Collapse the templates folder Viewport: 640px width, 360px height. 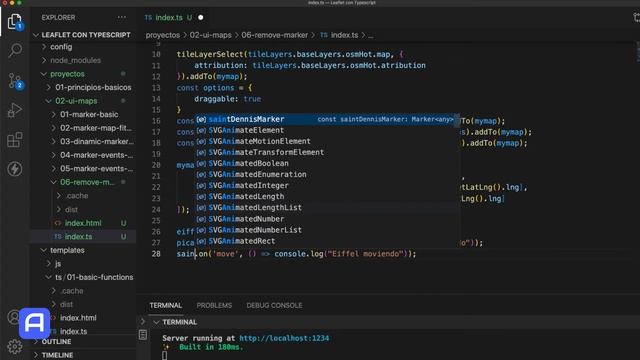(83, 250)
